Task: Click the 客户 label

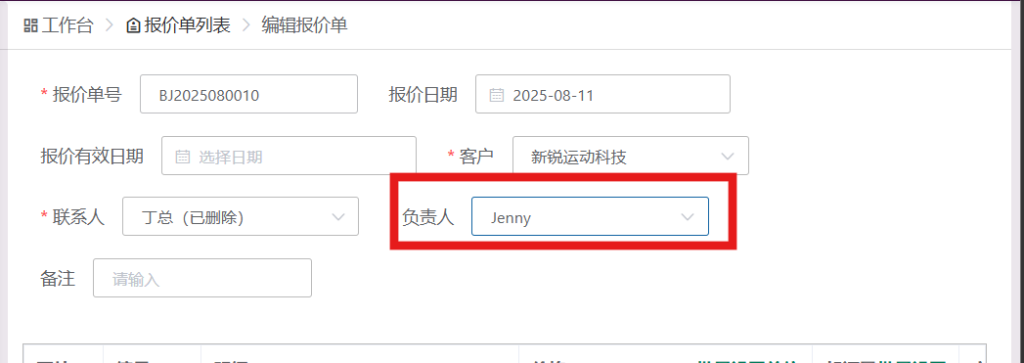Action: tap(477, 156)
